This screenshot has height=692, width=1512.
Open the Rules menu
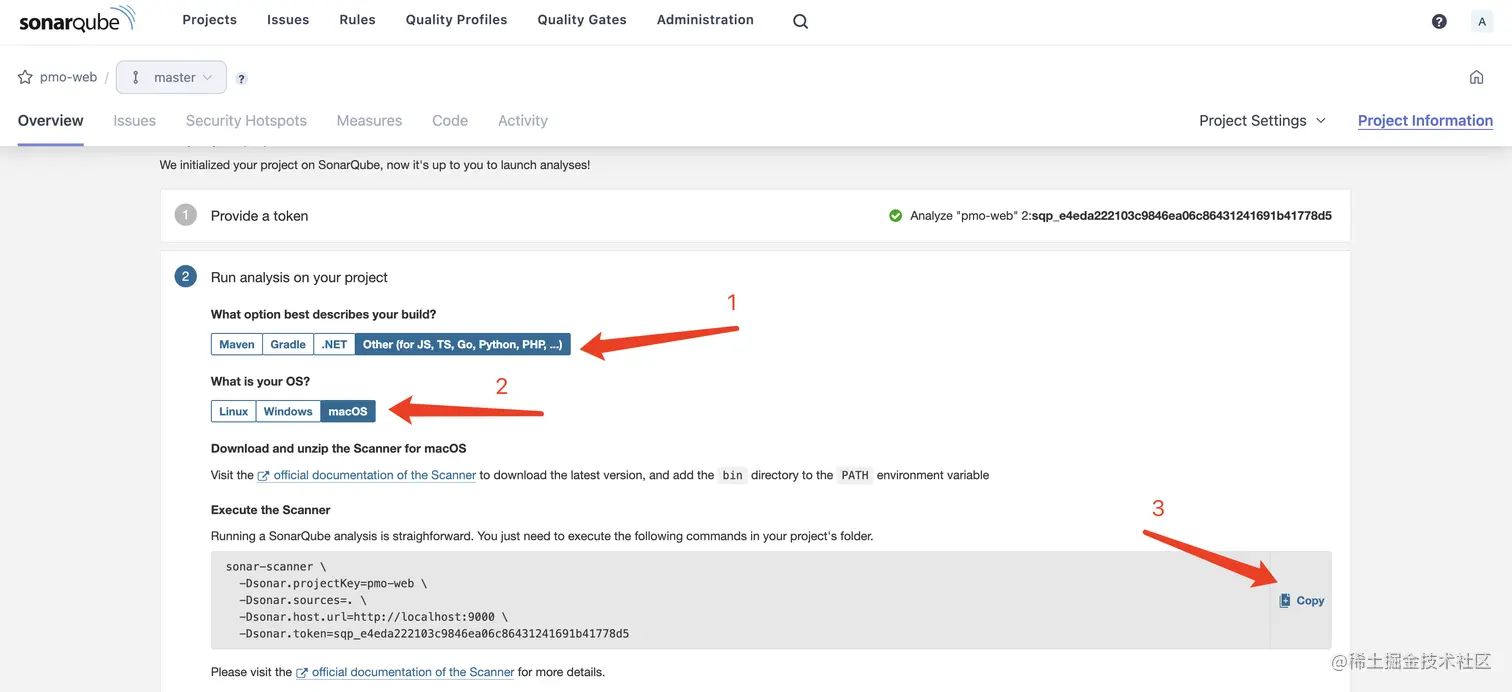pyautogui.click(x=357, y=20)
